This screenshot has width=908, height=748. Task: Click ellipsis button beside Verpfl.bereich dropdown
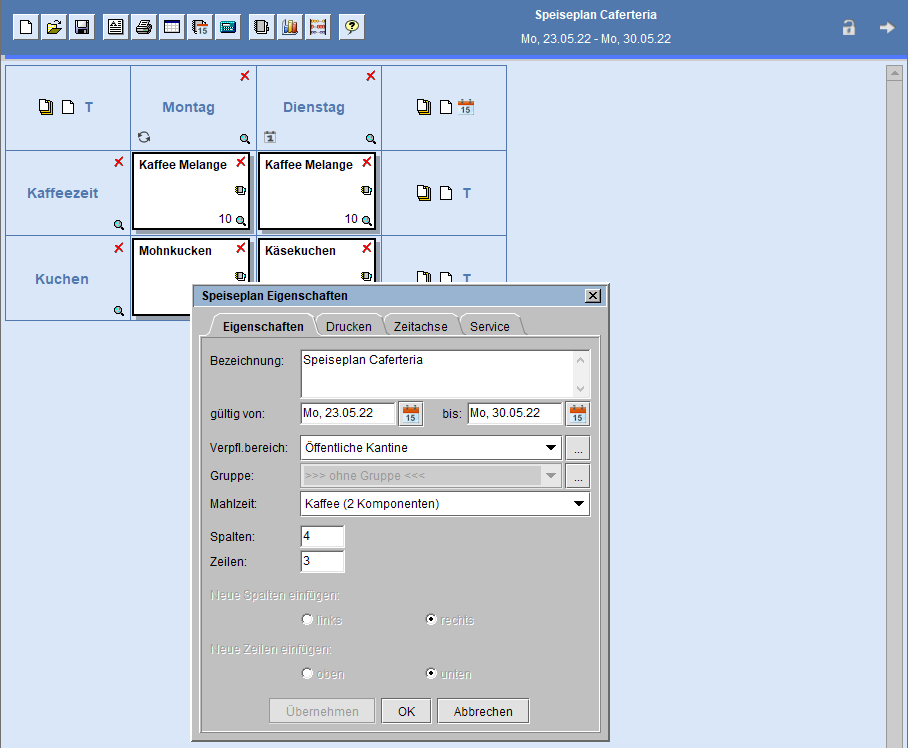coord(577,448)
